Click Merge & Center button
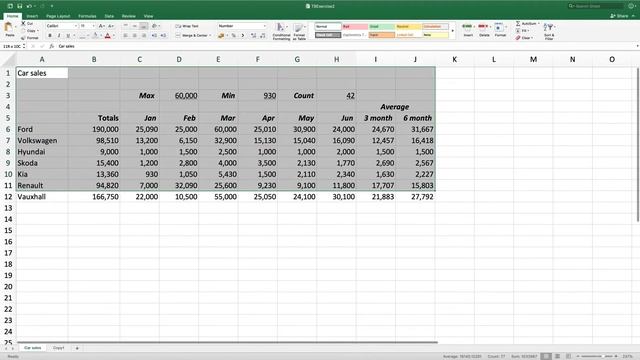640x360 pixels. tap(192, 36)
